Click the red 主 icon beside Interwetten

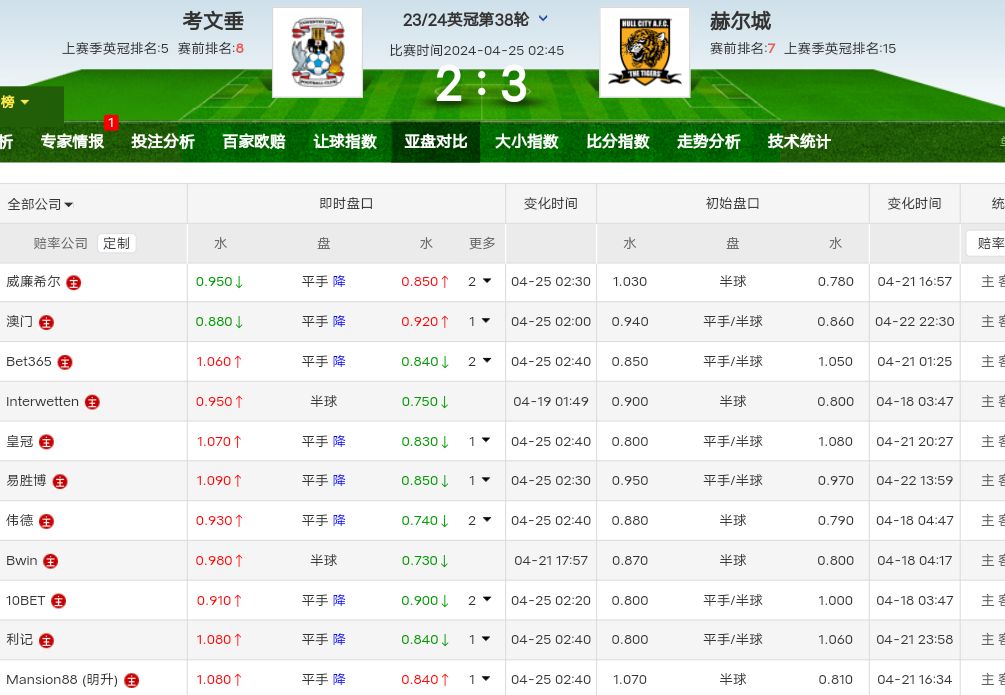pyautogui.click(x=92, y=402)
